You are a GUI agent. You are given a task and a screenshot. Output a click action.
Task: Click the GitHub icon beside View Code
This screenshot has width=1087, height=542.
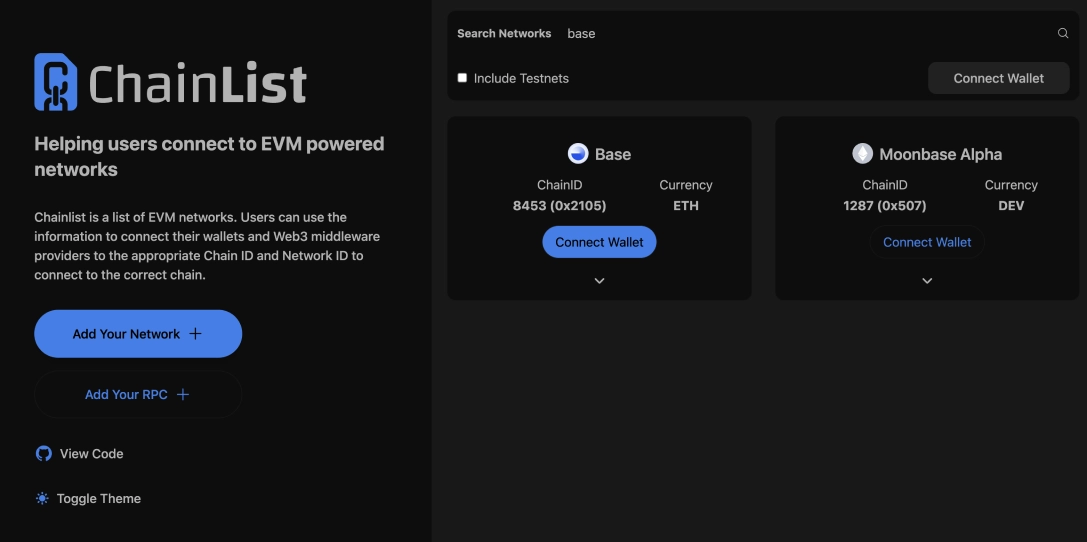43,454
